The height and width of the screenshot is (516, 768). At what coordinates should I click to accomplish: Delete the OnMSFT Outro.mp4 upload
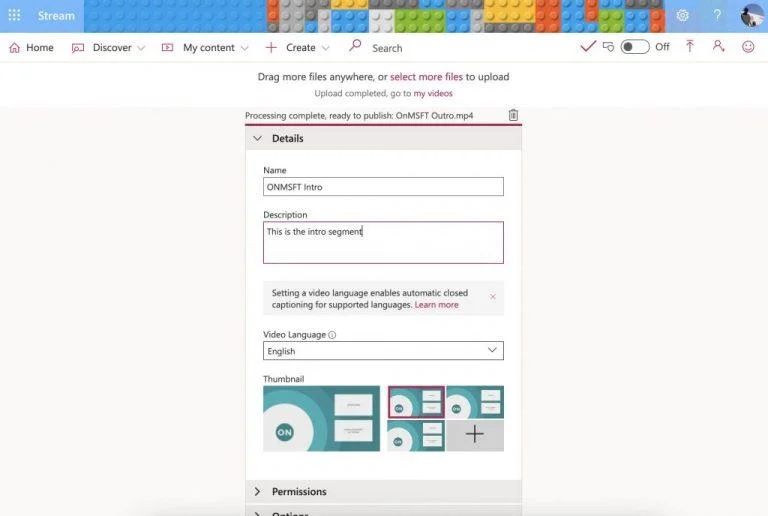click(513, 115)
